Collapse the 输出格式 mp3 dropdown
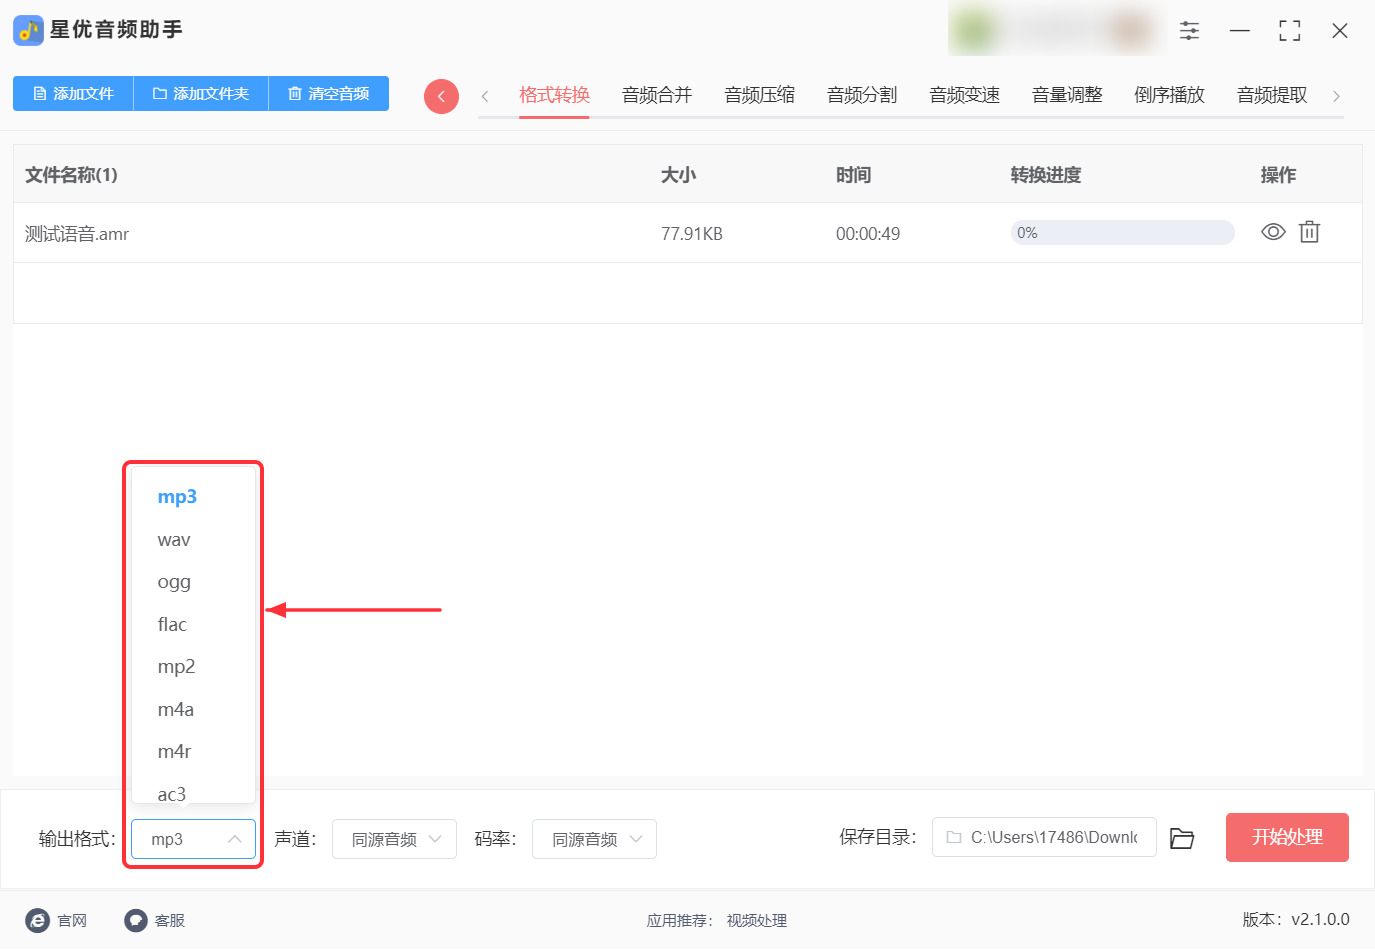This screenshot has width=1375, height=950. tap(193, 839)
